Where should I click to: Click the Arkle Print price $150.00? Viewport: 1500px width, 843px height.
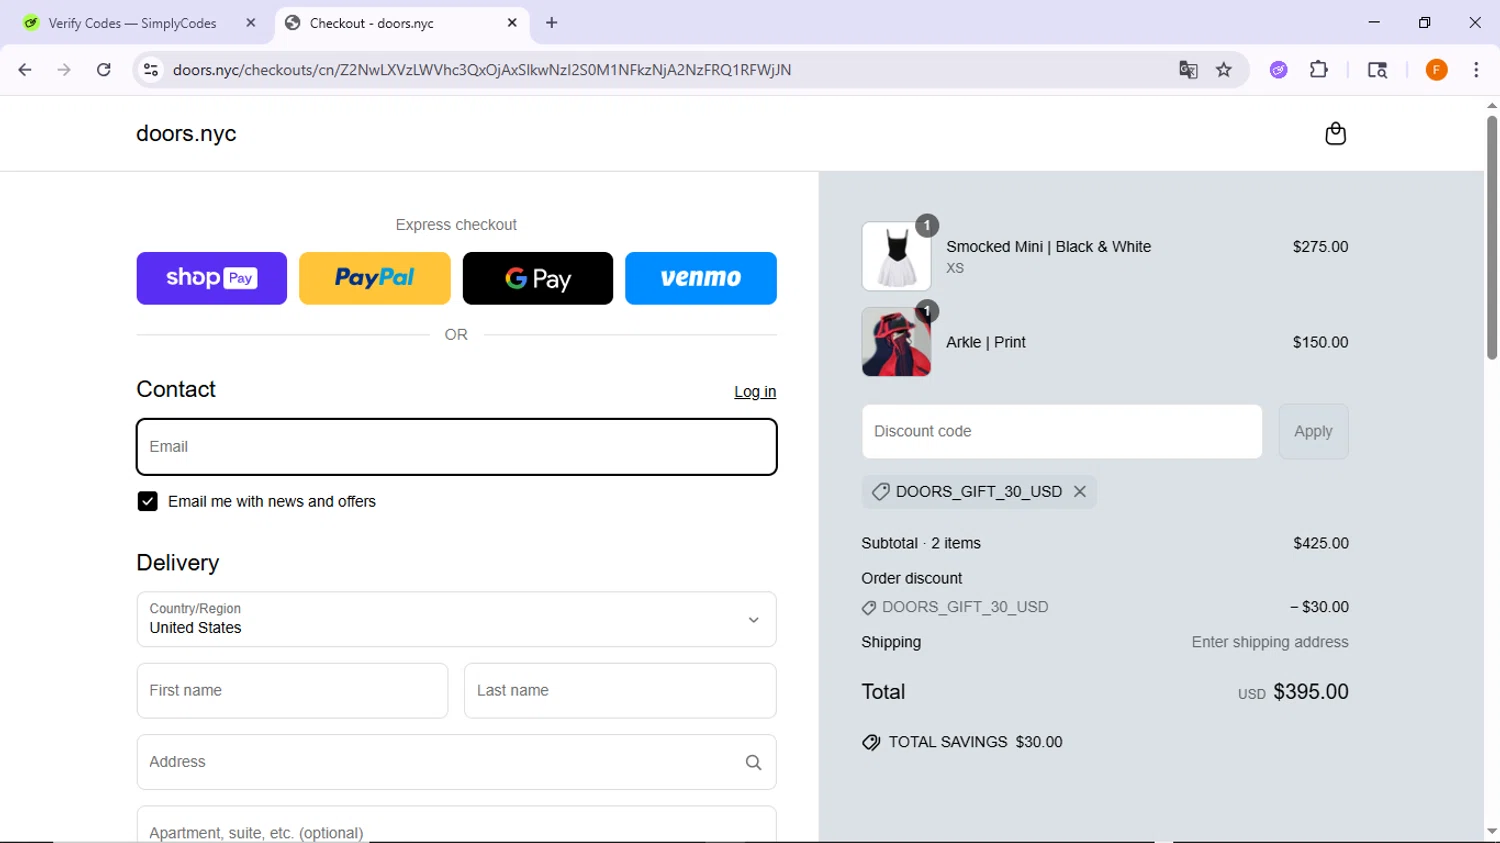(x=1320, y=342)
